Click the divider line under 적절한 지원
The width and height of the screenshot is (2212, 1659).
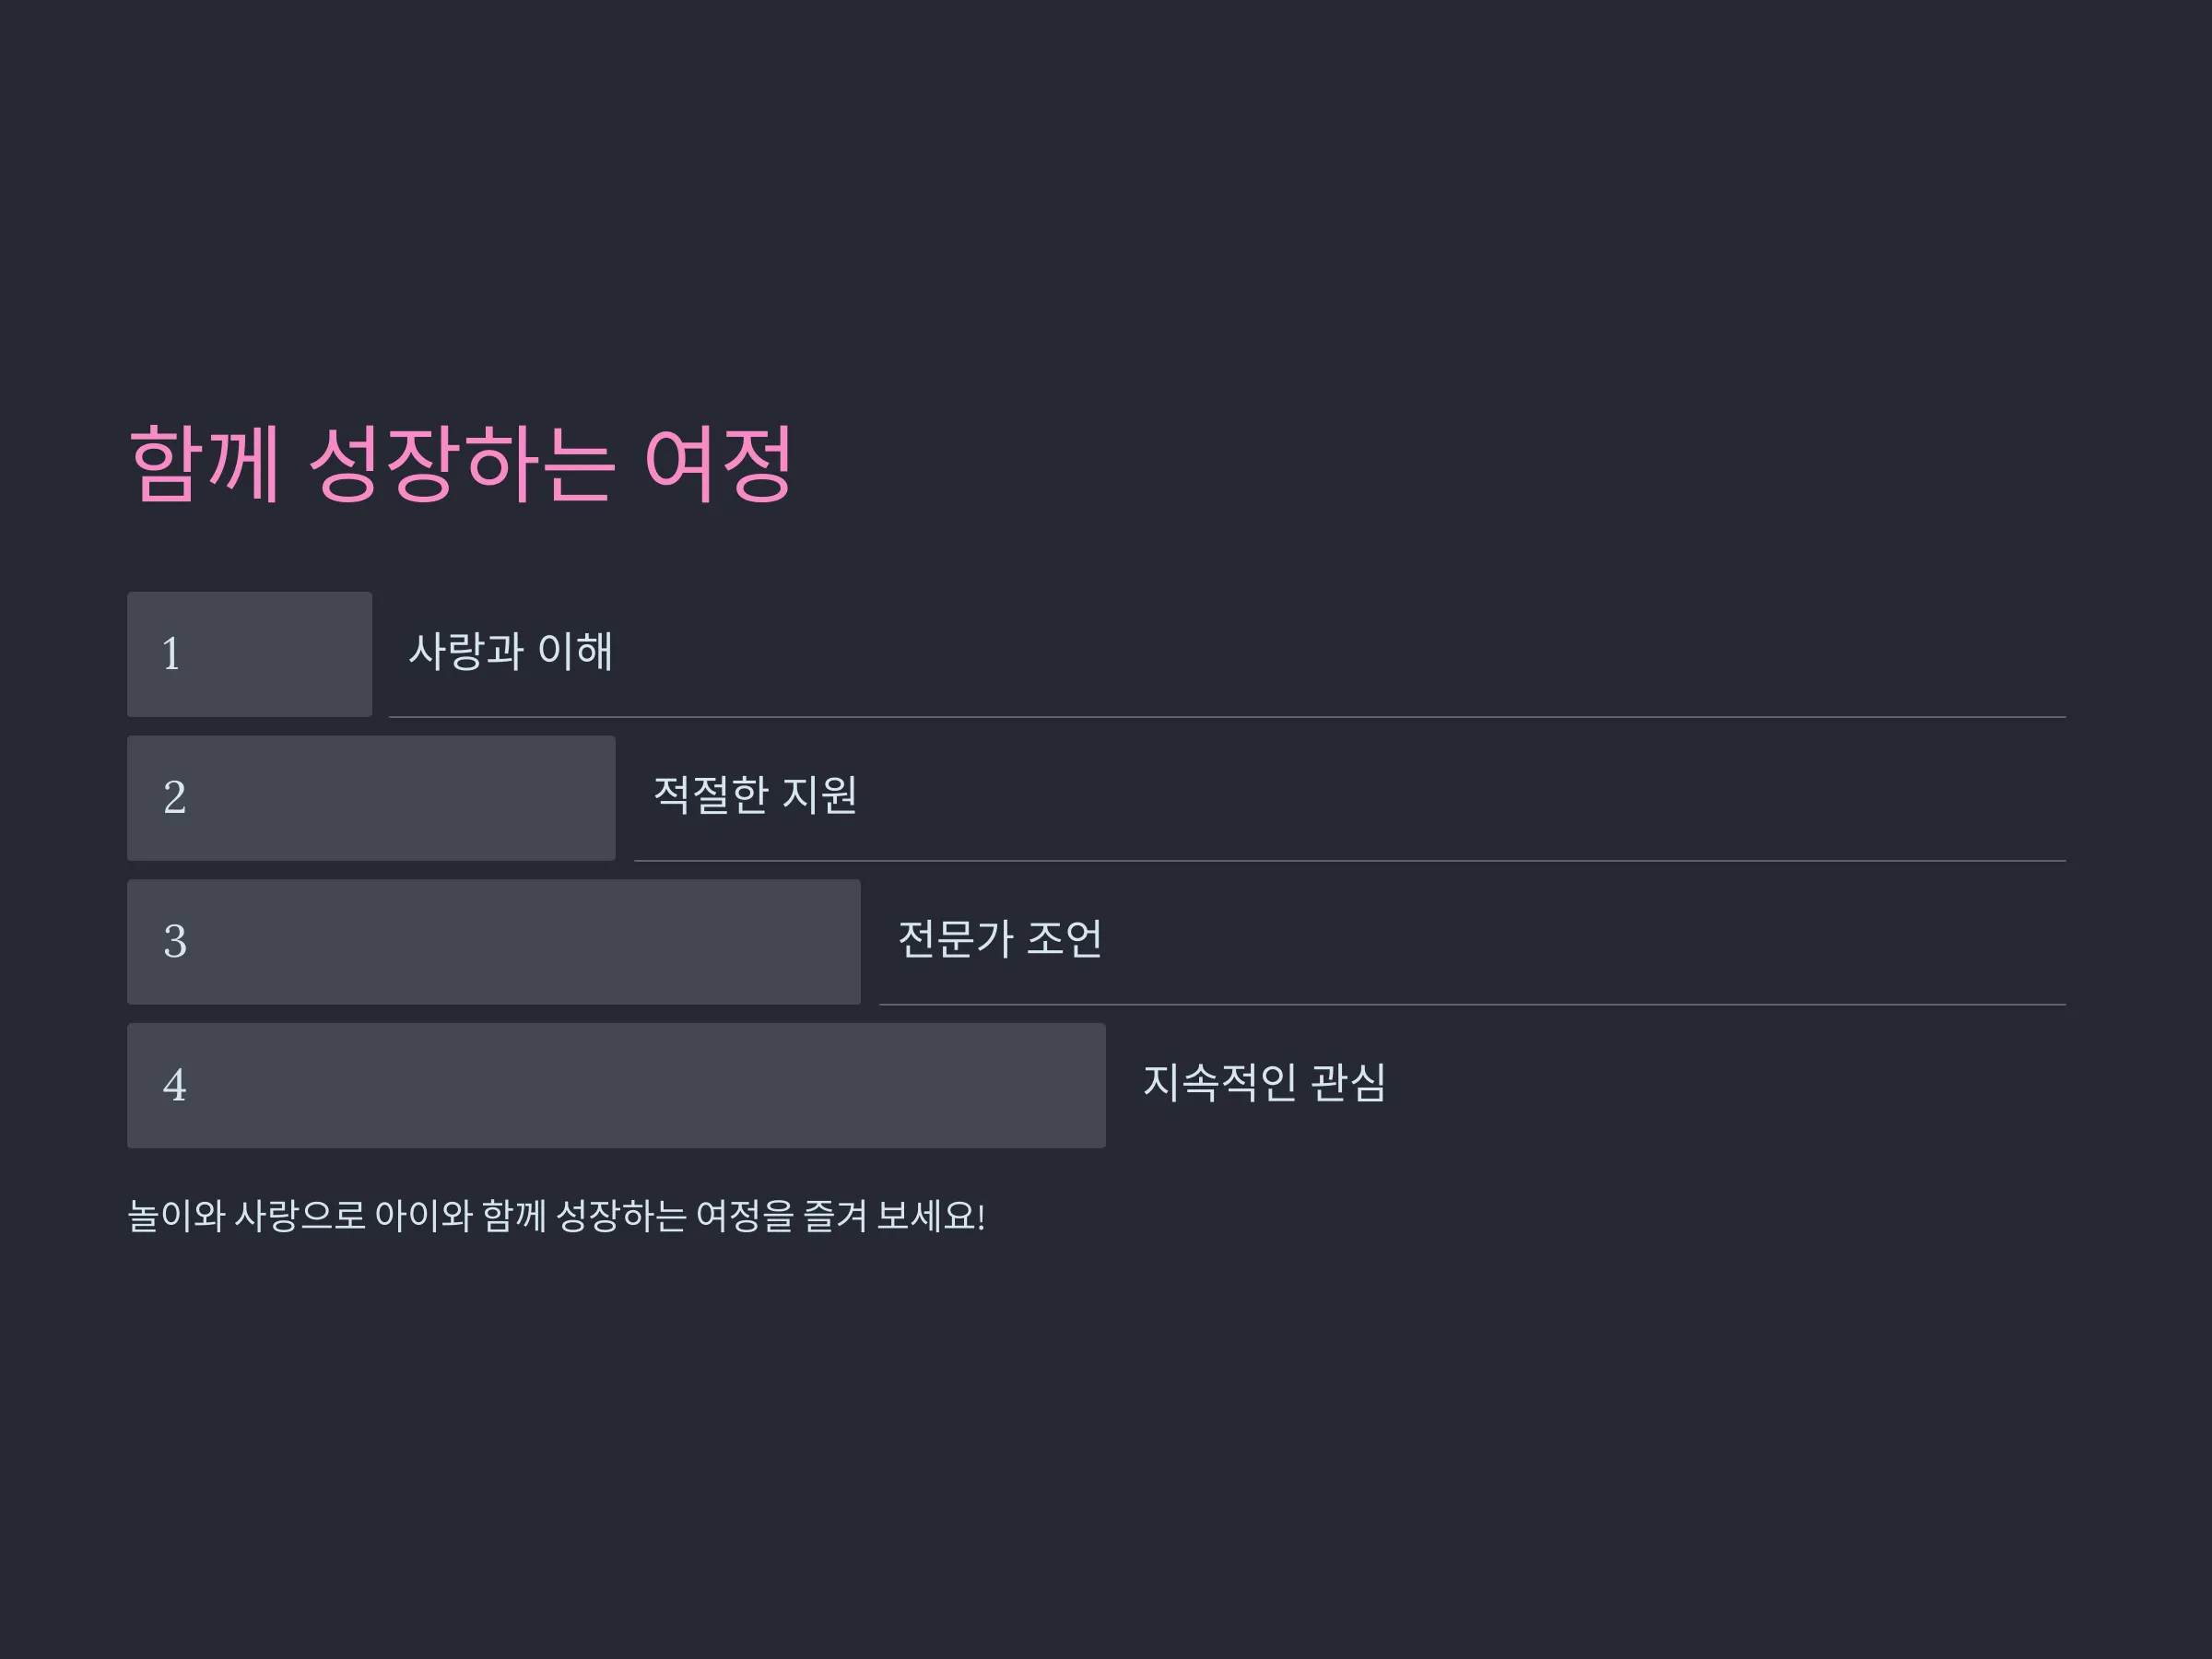[x=1350, y=861]
